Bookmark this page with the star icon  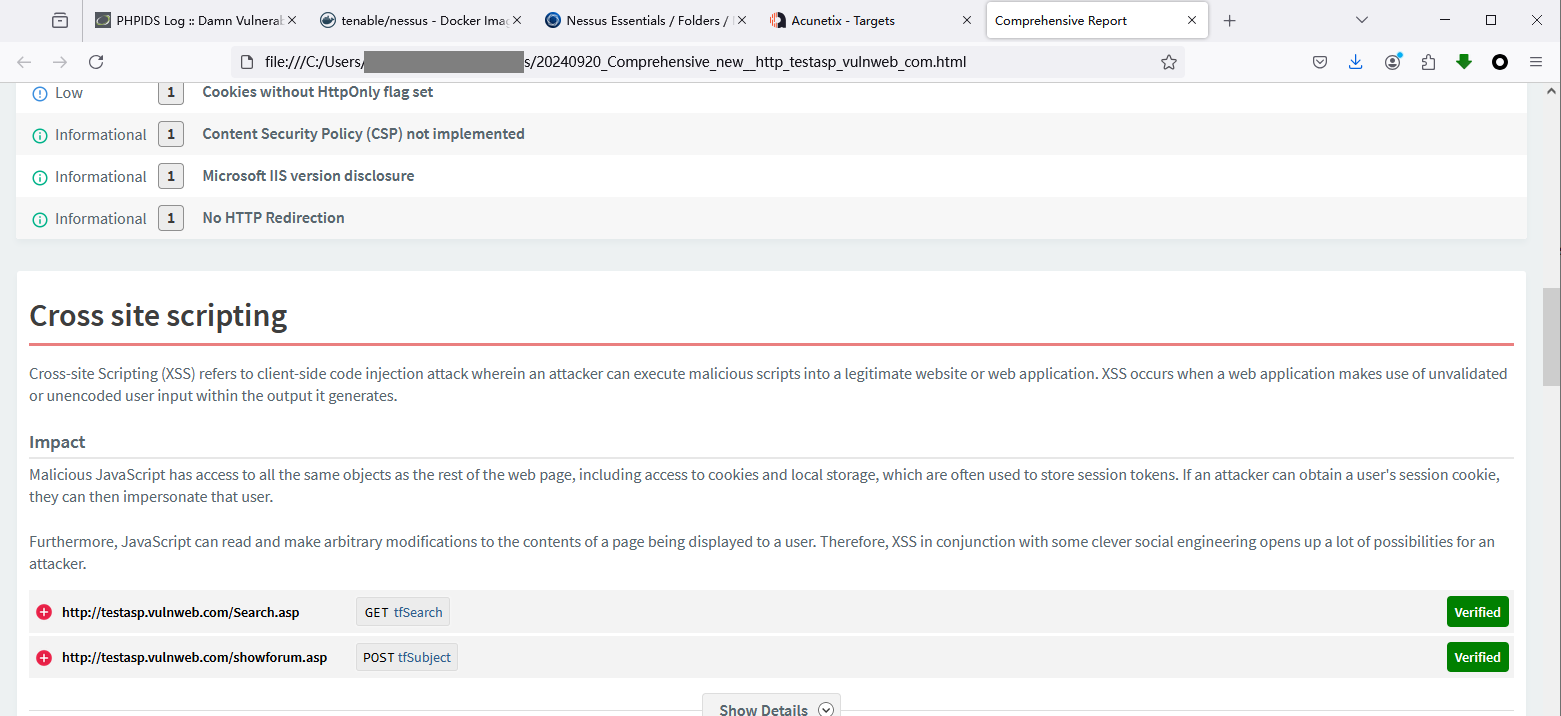1168,62
